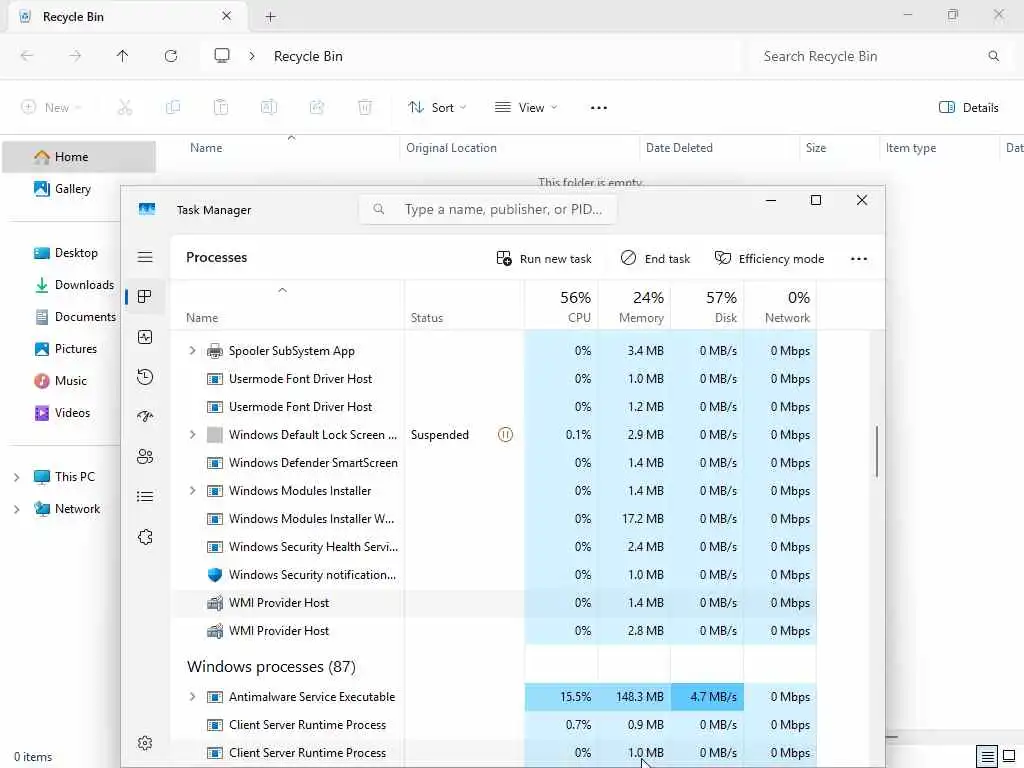Click Paste icon in Explorer toolbar
This screenshot has width=1024, height=768.
click(x=221, y=108)
